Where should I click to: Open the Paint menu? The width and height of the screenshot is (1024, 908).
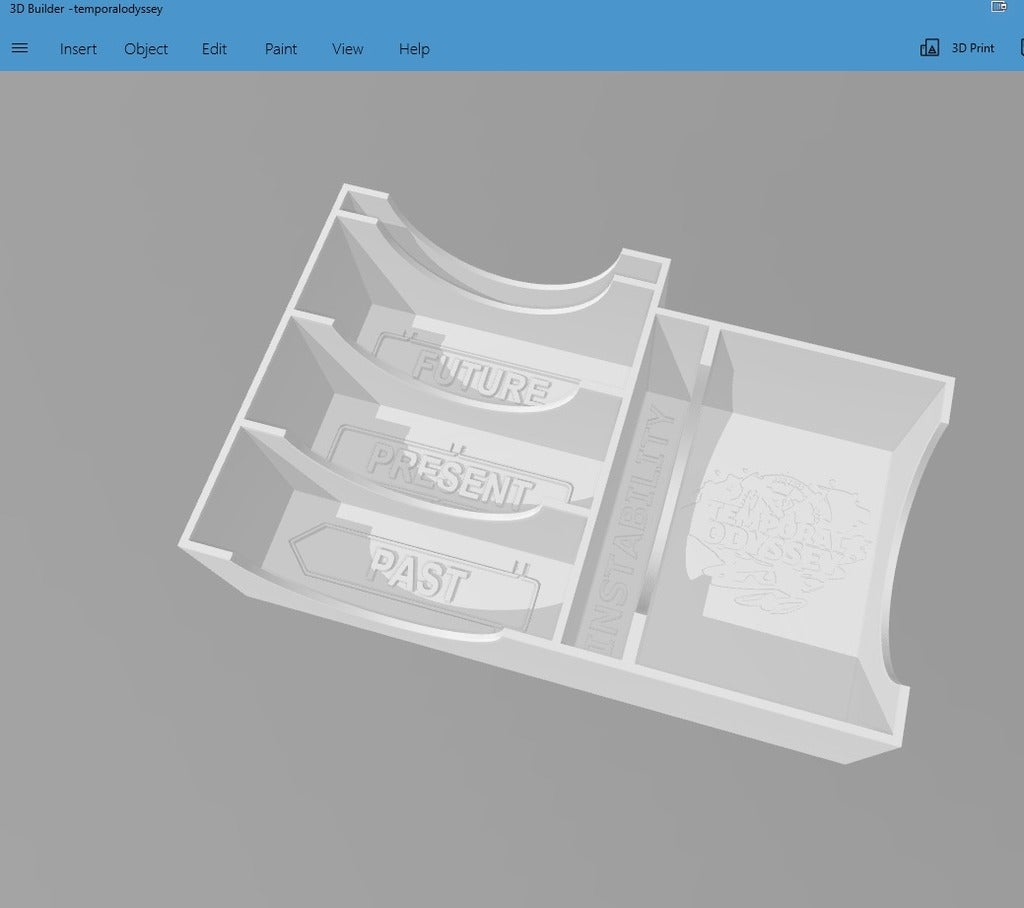(281, 49)
